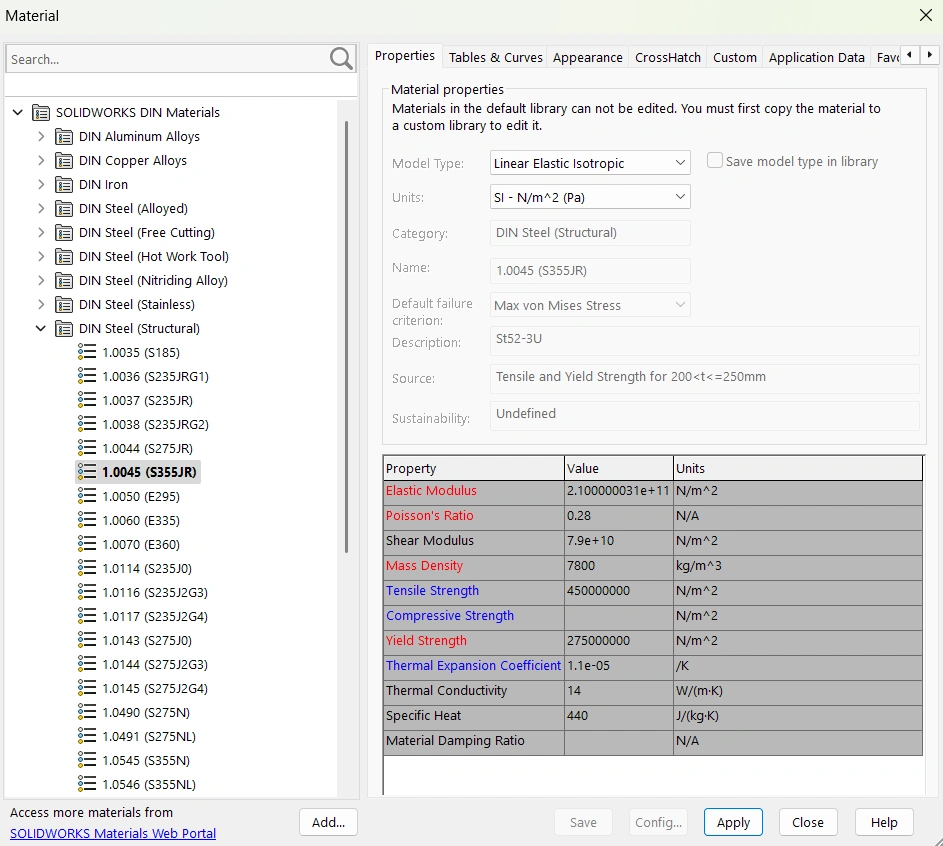
Task: Click the Config... button
Action: 659,822
